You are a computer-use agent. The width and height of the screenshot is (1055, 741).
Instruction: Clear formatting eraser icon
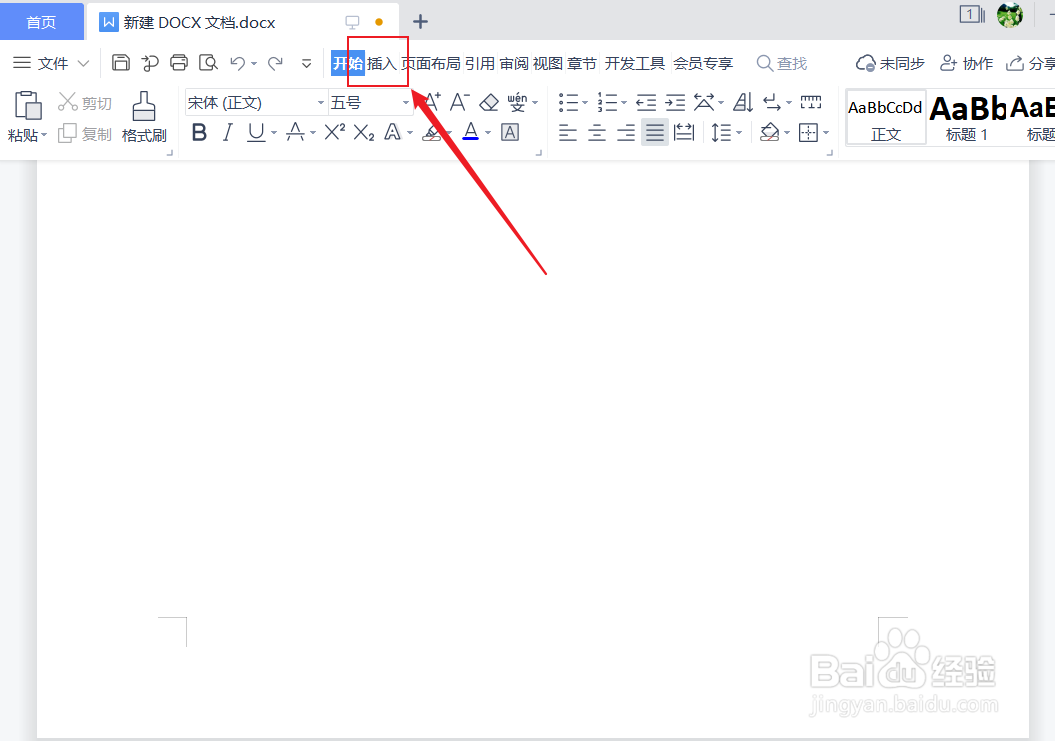click(x=489, y=103)
